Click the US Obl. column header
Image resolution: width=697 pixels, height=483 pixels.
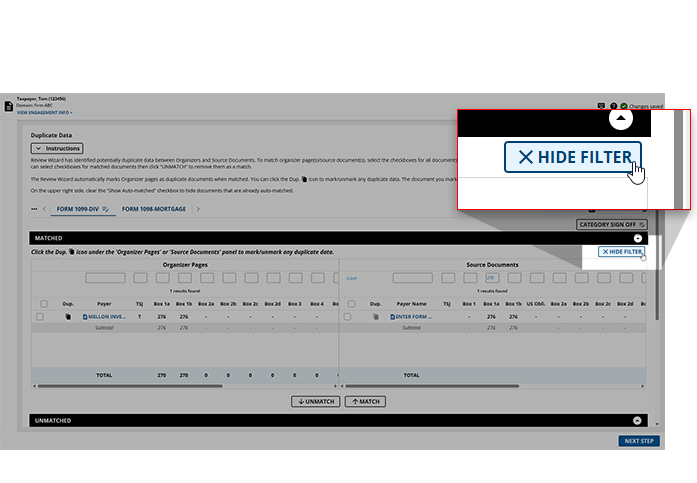pos(536,304)
